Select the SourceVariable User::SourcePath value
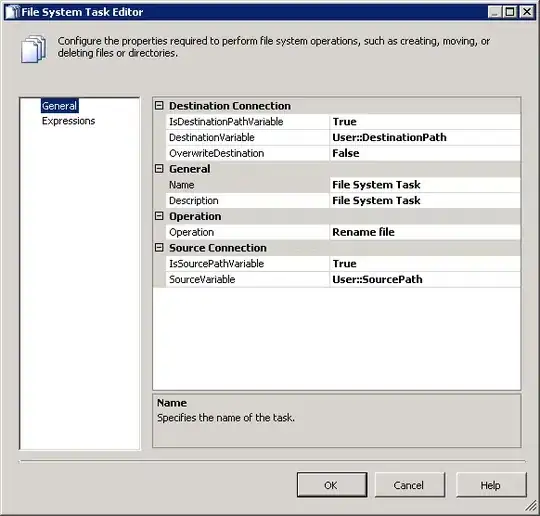The height and width of the screenshot is (516, 540). (425, 279)
